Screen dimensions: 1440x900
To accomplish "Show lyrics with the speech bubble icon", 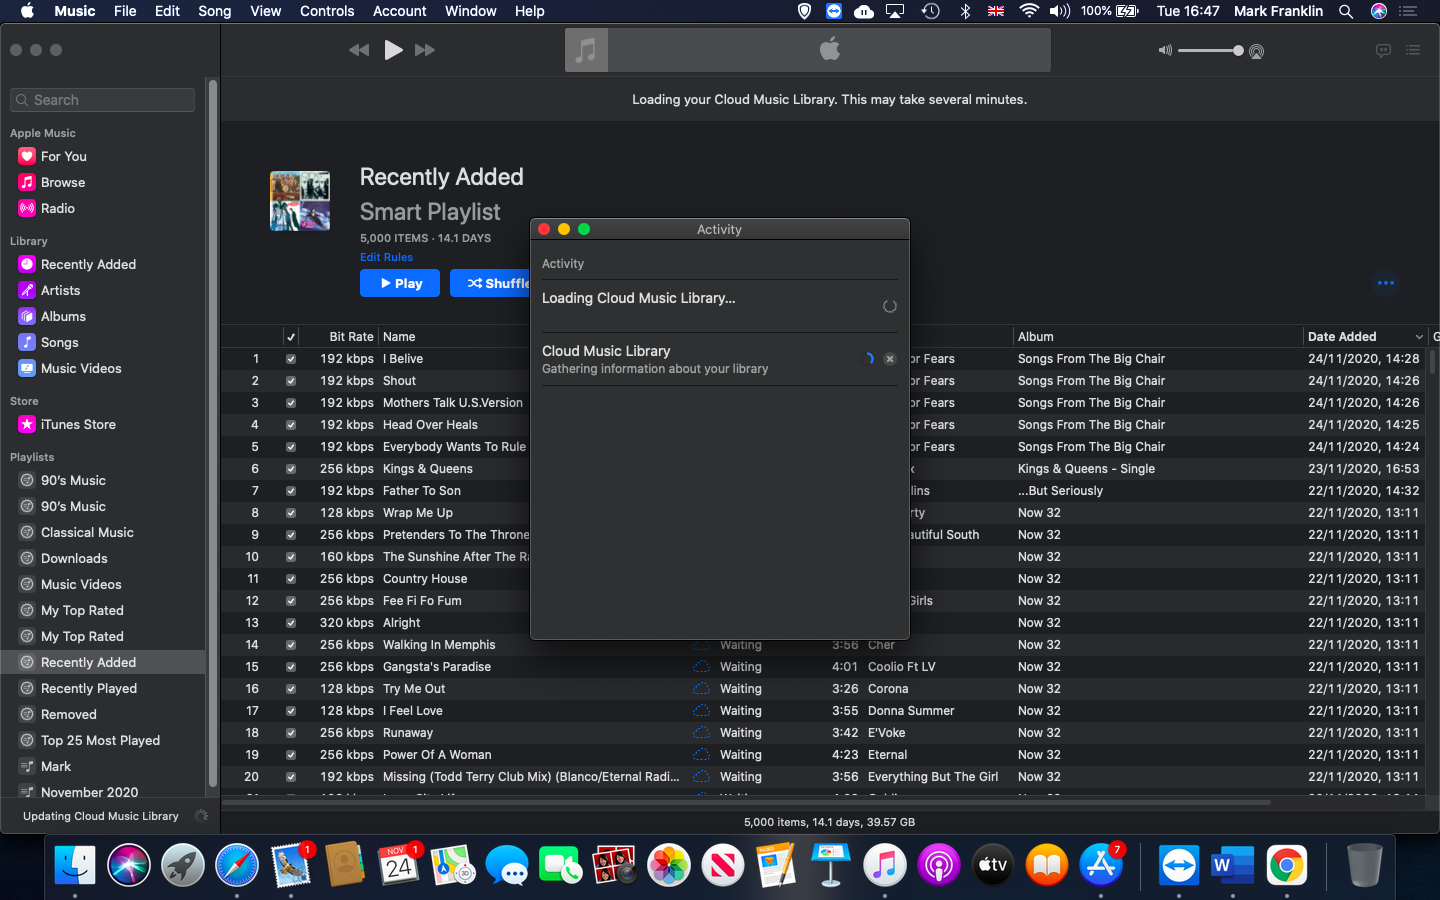I will tap(1383, 50).
